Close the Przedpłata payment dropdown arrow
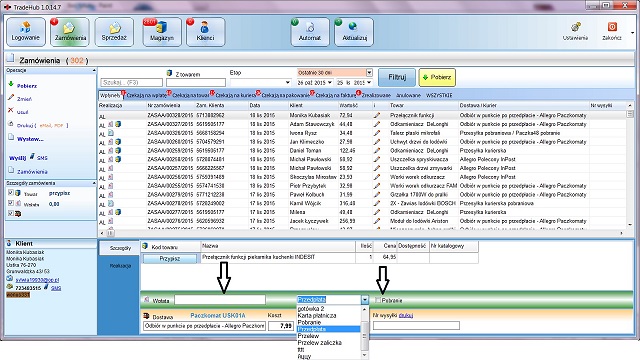This screenshot has width=640, height=360. [x=364, y=300]
